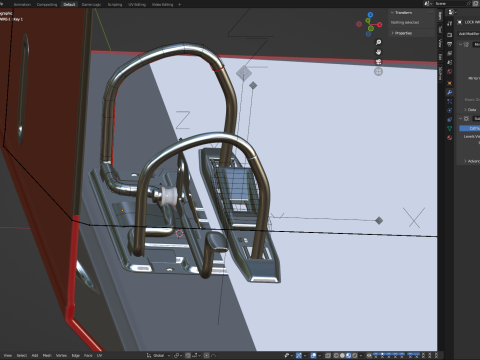Open the scene browse dropdown icon
Screen dimensions: 480x360
[x=427, y=3]
